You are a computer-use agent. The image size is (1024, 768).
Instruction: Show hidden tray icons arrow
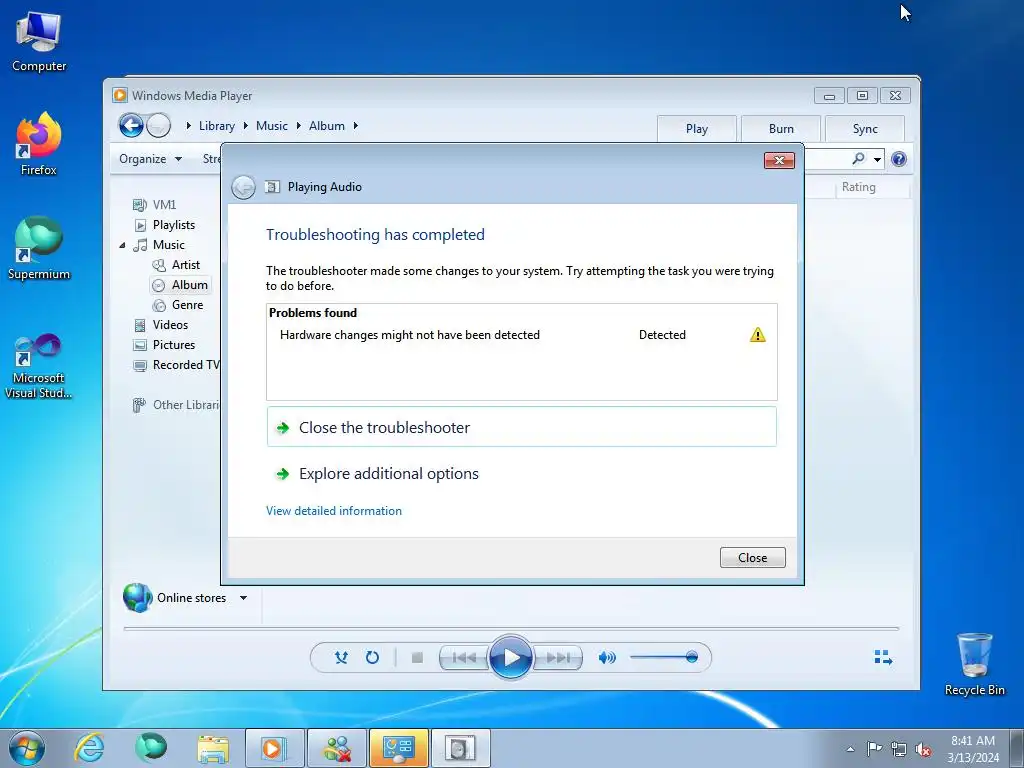pos(850,749)
